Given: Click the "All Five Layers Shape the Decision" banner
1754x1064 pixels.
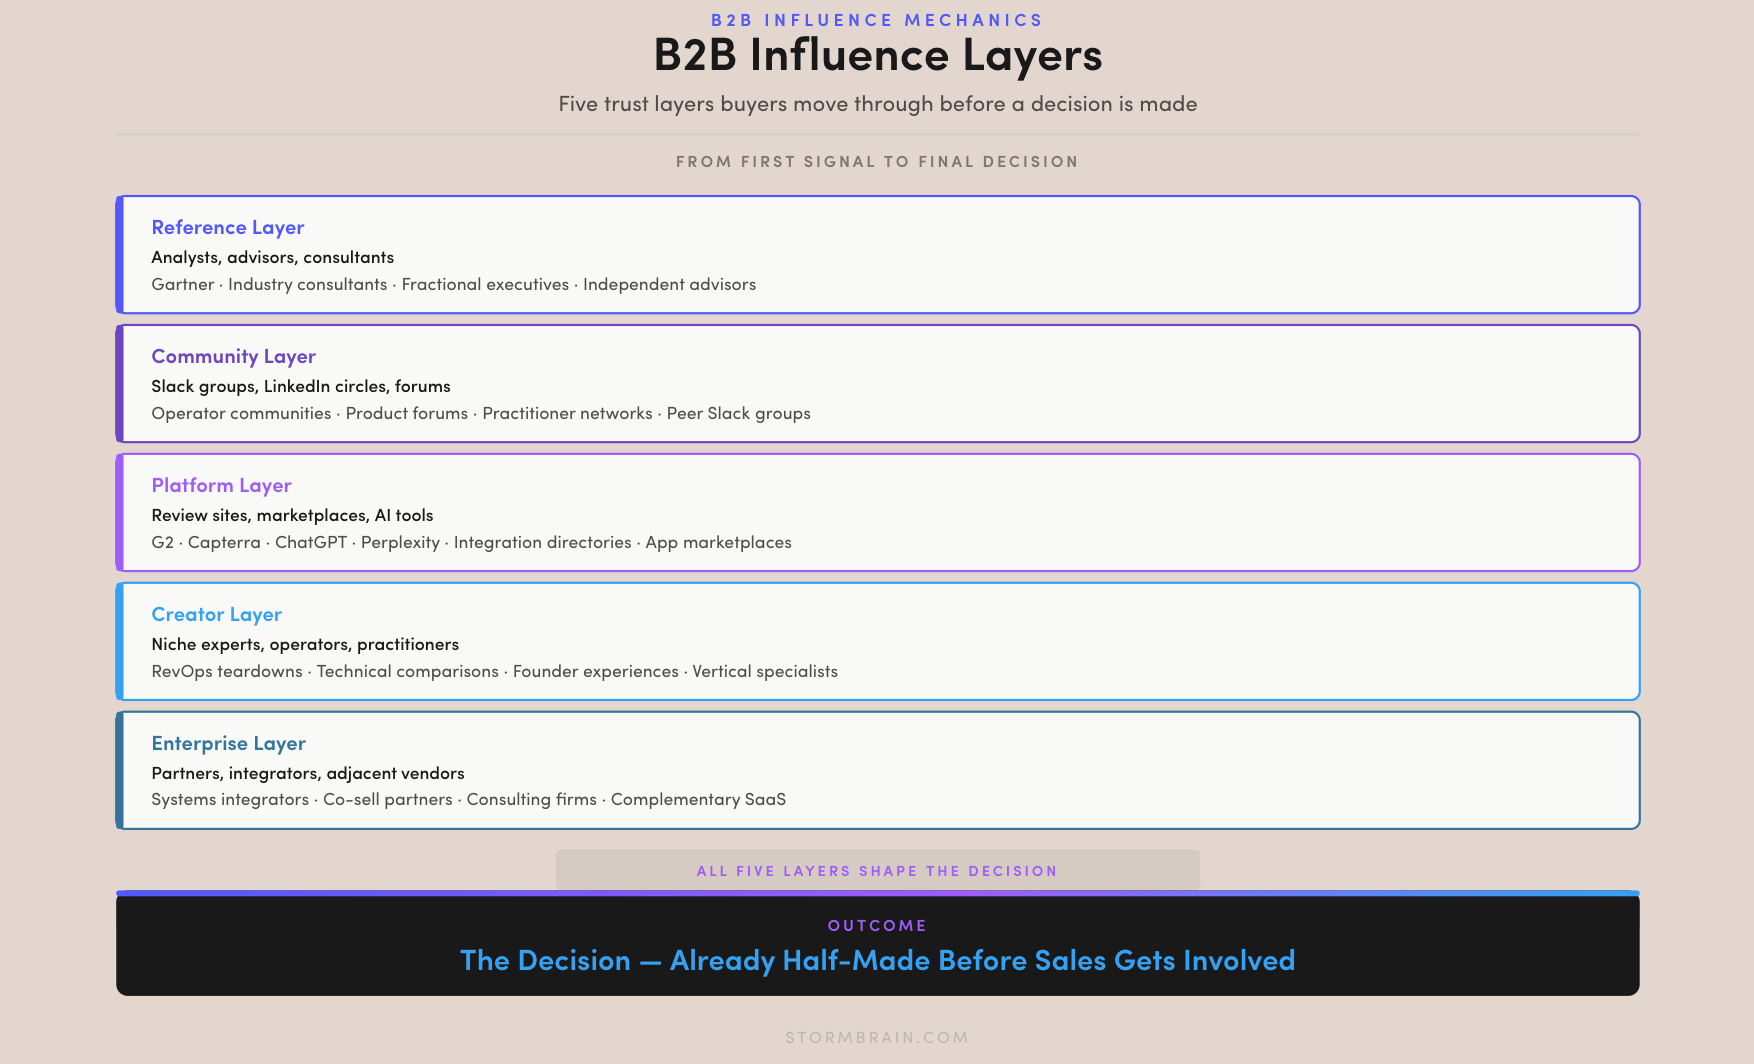Looking at the screenshot, I should tap(877, 871).
